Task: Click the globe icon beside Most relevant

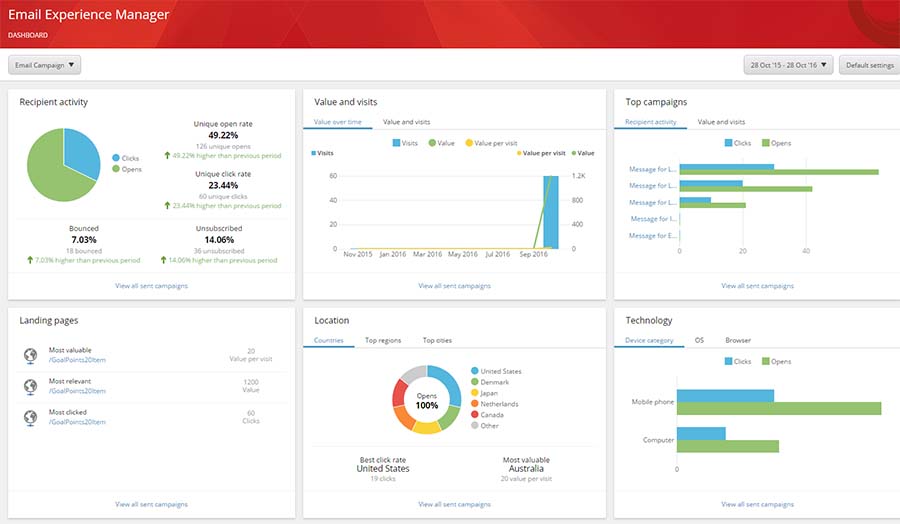Action: [29, 386]
